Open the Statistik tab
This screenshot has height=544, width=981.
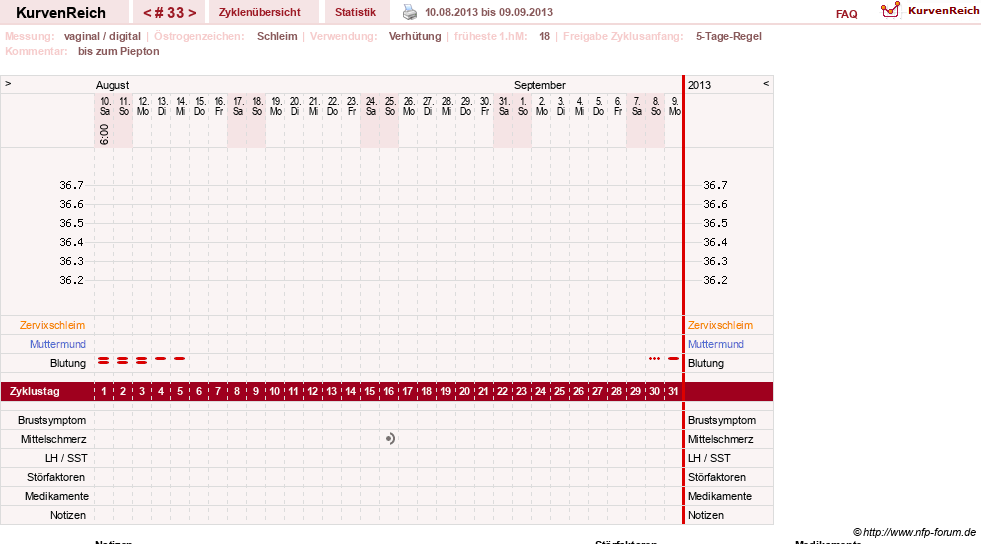pyautogui.click(x=355, y=12)
